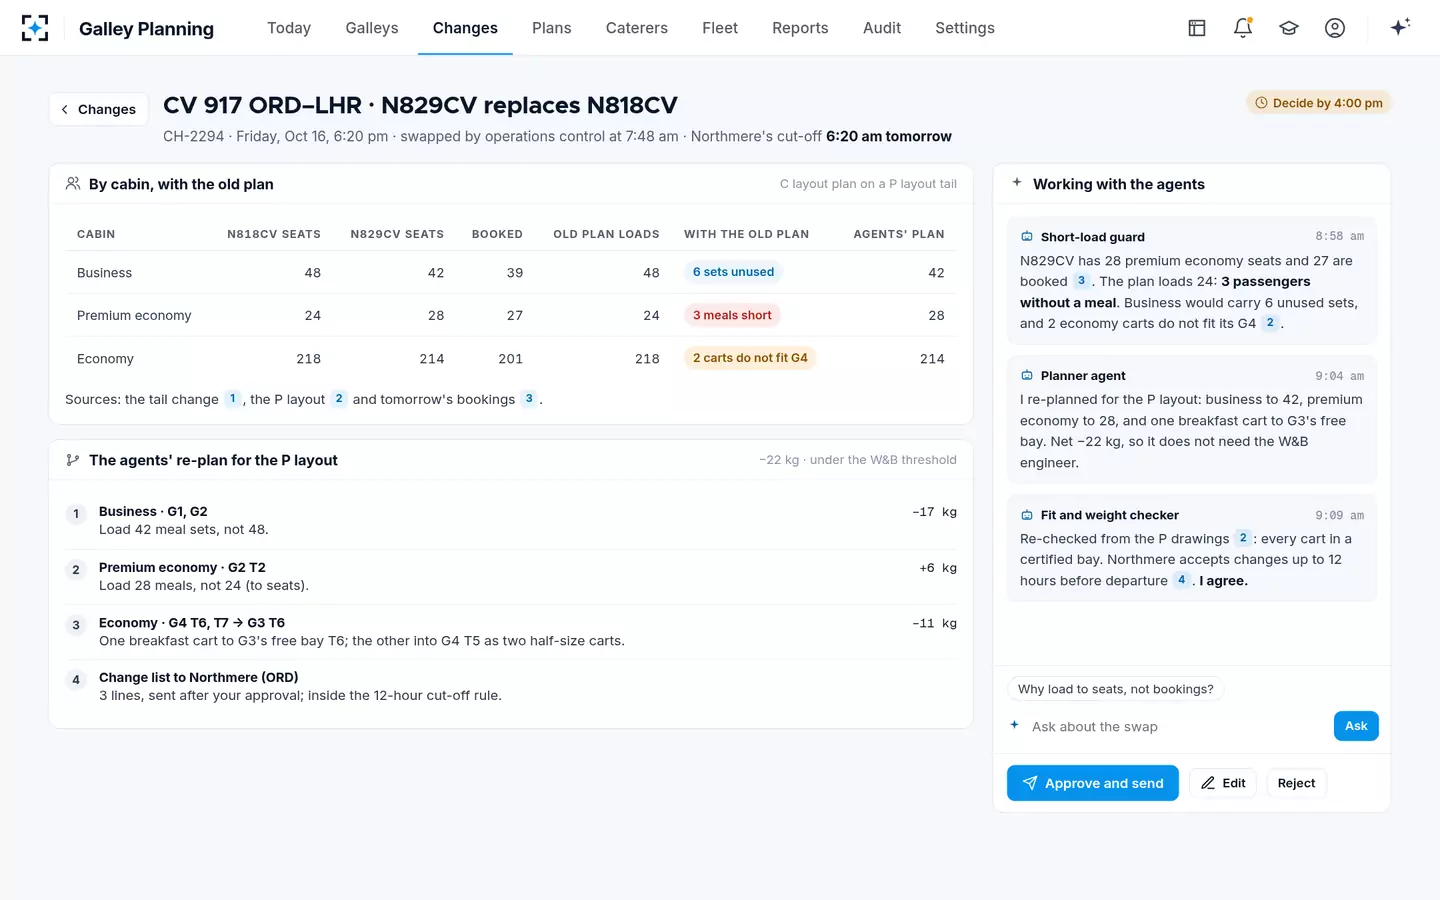Switch to the Galleys tab
Viewport: 1440px width, 900px height.
click(372, 28)
